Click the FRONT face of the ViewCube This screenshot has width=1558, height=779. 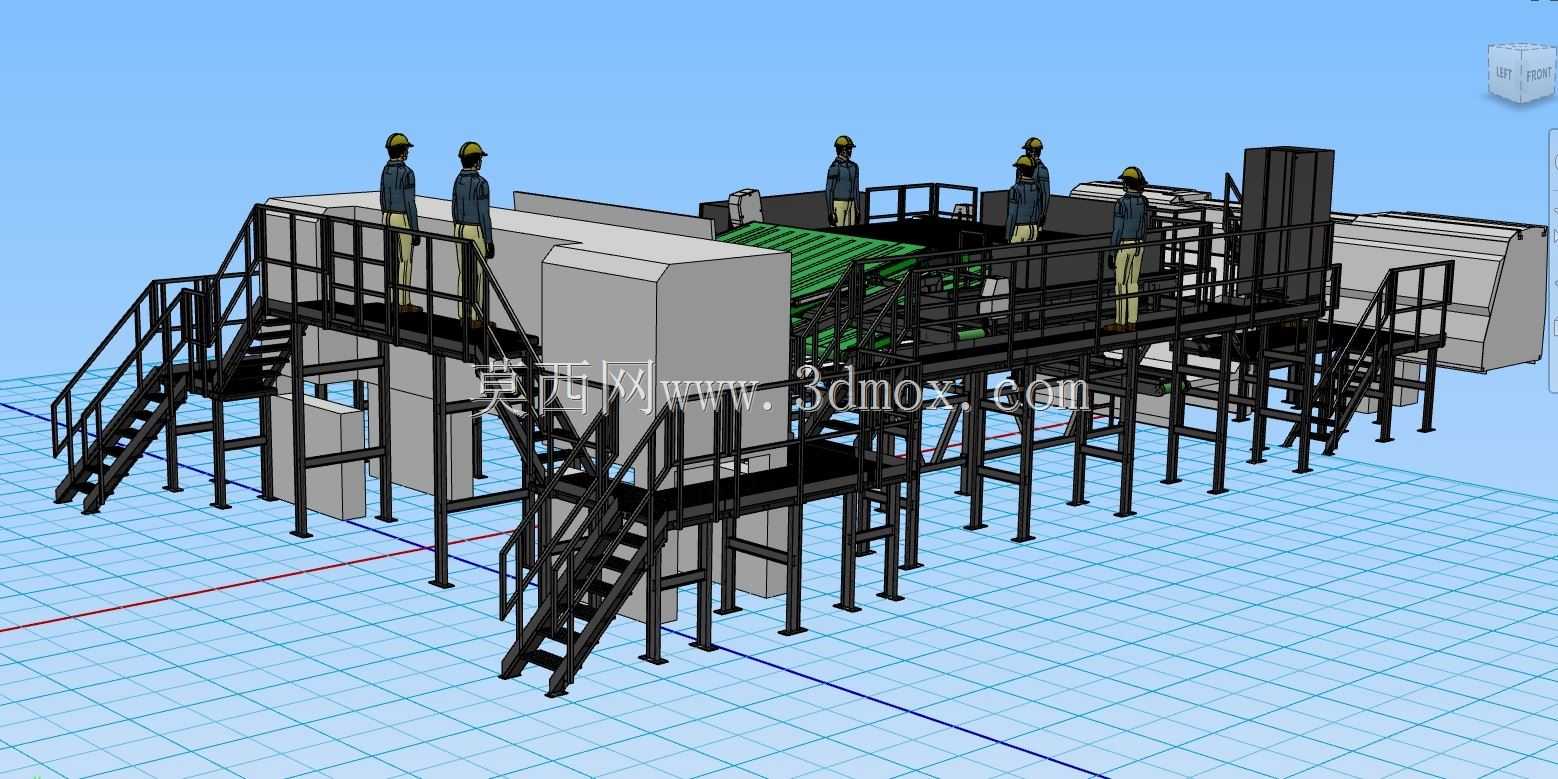point(1537,75)
